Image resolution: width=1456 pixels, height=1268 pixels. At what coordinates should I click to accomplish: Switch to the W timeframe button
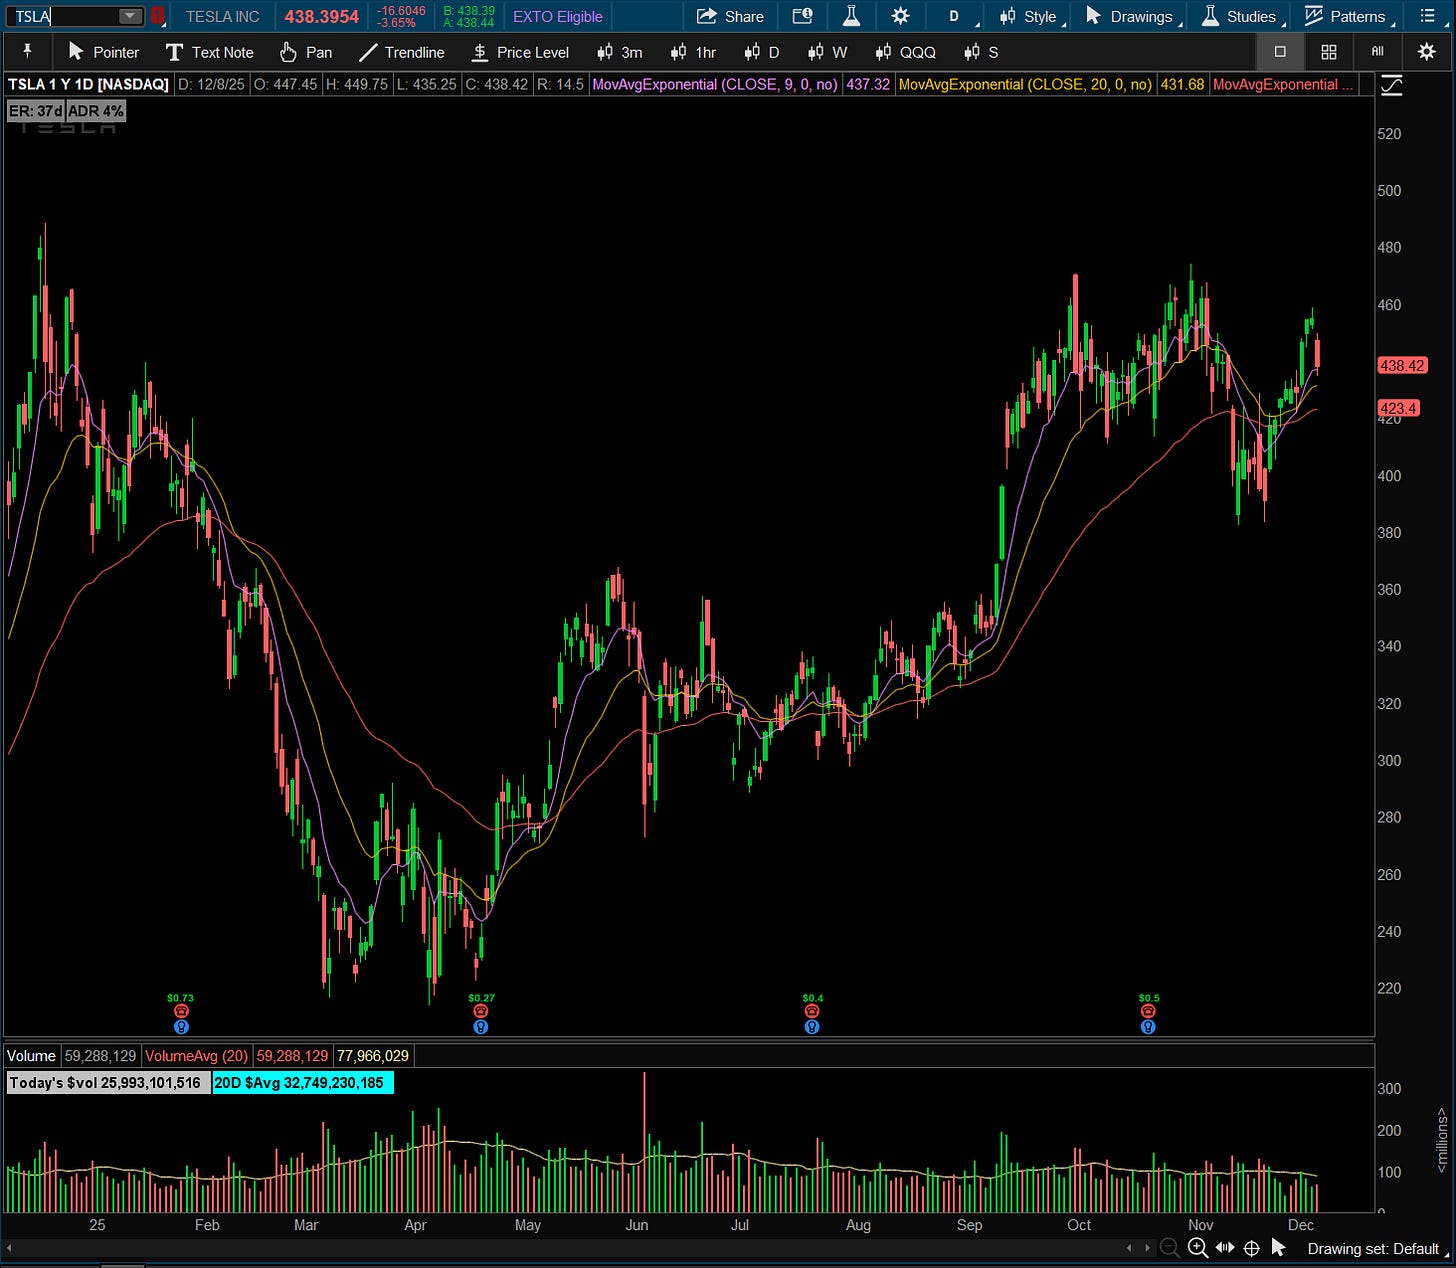(828, 52)
